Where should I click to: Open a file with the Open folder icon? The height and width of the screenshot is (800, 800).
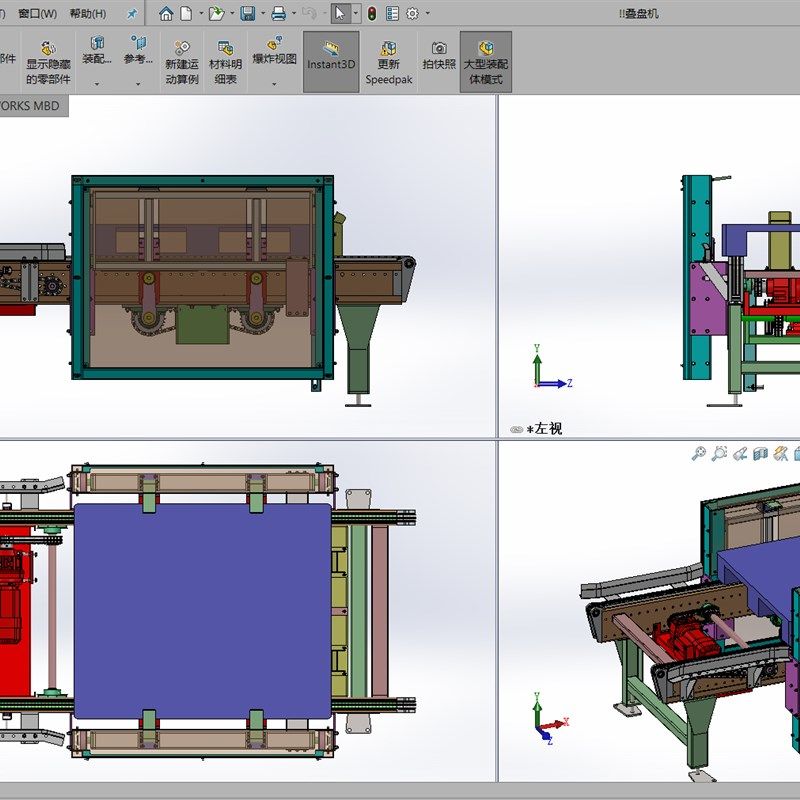(x=217, y=13)
